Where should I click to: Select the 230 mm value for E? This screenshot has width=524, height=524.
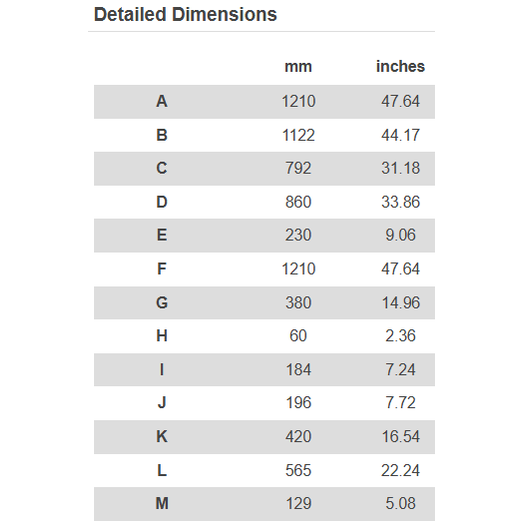(x=298, y=235)
